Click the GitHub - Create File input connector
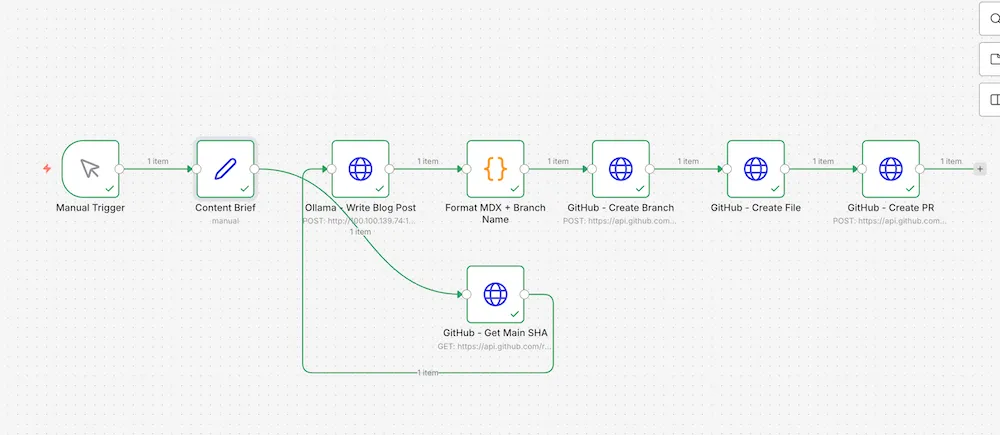 pyautogui.click(x=727, y=169)
